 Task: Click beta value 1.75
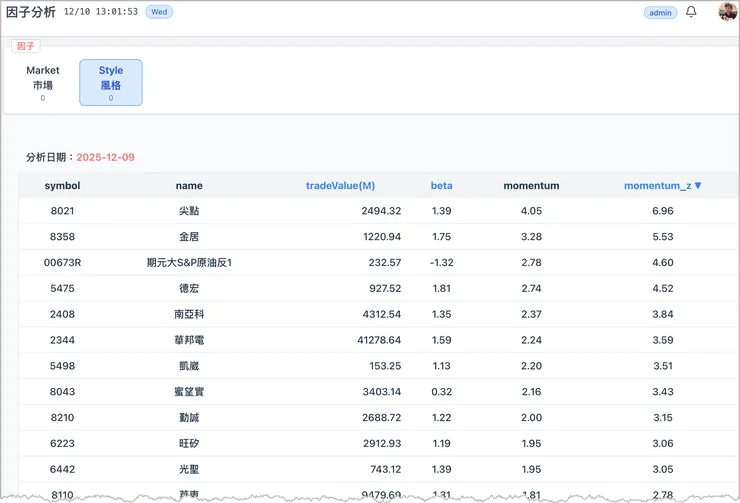coord(441,237)
